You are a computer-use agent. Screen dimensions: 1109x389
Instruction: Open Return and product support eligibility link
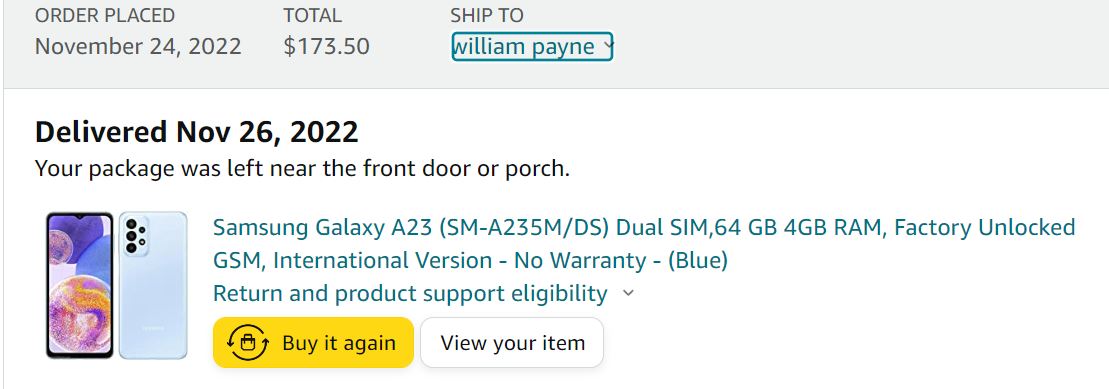click(x=410, y=294)
